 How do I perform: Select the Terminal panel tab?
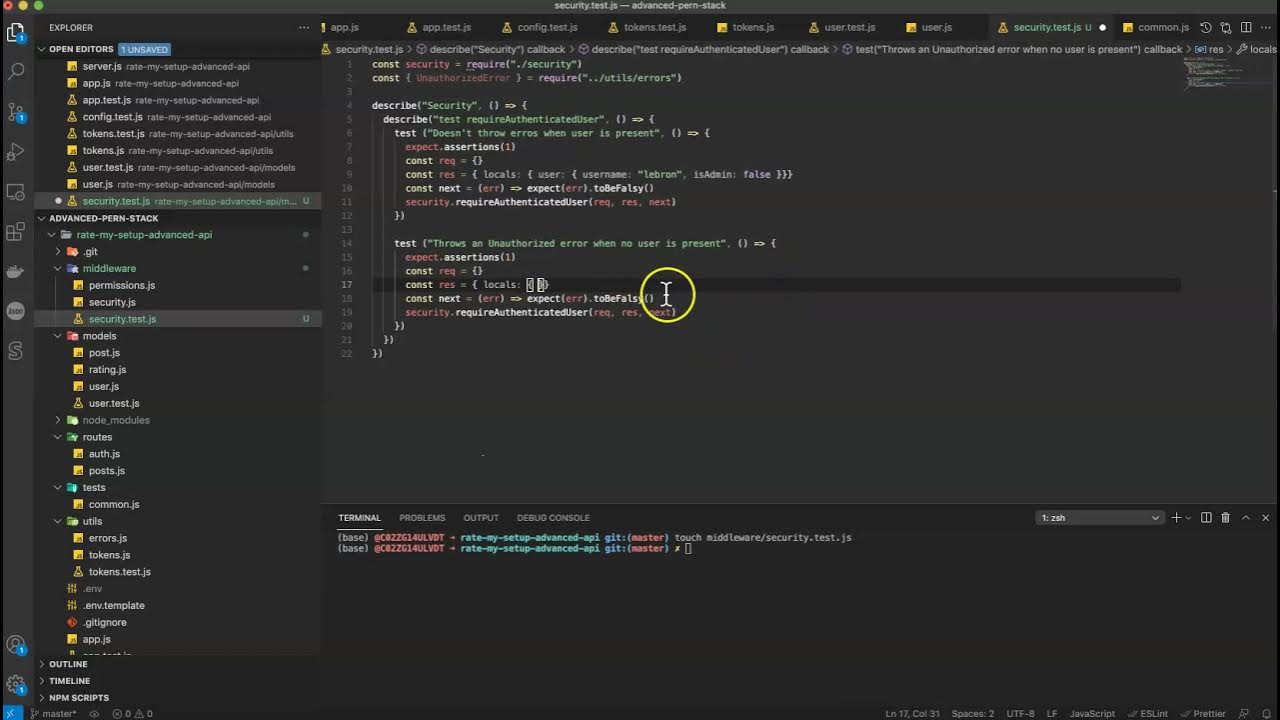pos(359,518)
